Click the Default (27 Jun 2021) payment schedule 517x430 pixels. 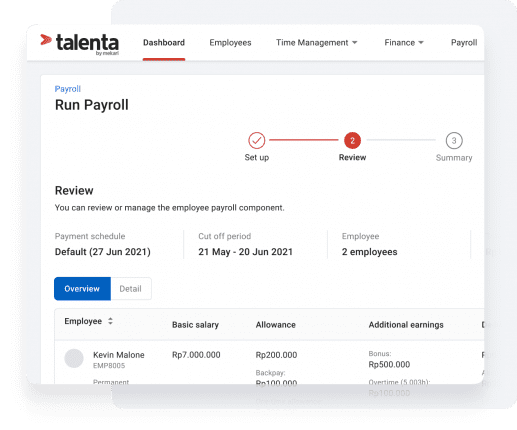pos(103,252)
